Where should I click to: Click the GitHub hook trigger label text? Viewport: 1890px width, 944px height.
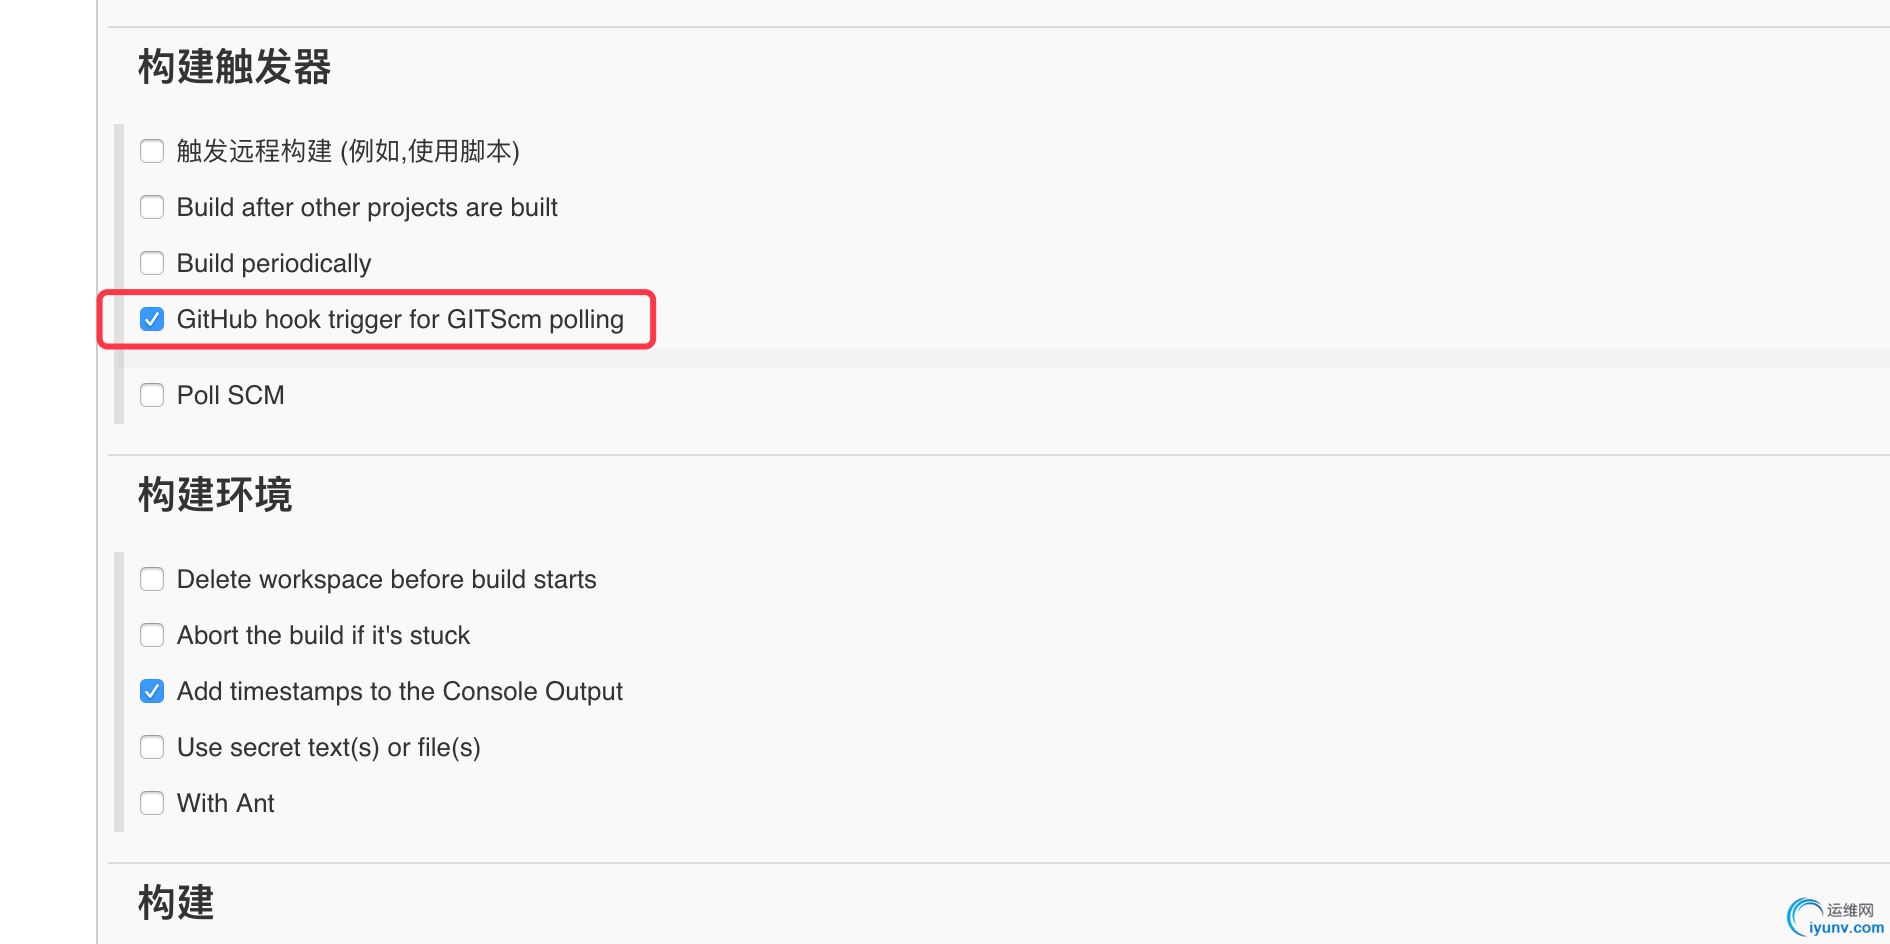tap(400, 319)
